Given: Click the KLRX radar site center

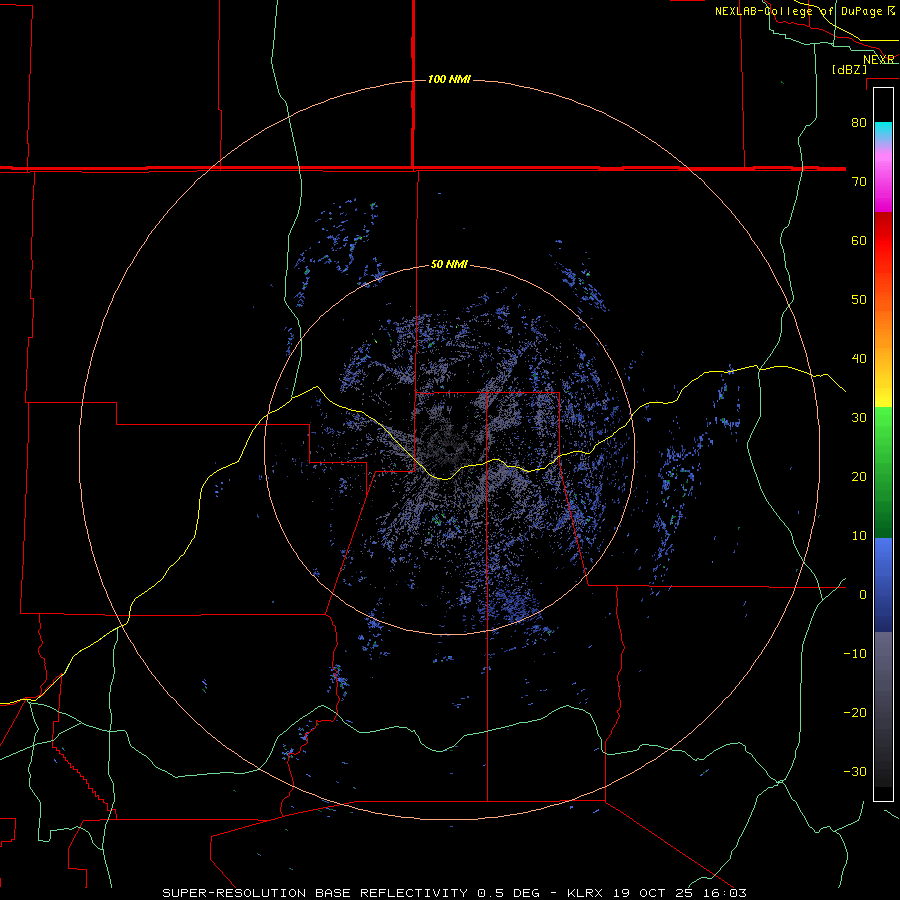Looking at the screenshot, I should click(x=449, y=449).
